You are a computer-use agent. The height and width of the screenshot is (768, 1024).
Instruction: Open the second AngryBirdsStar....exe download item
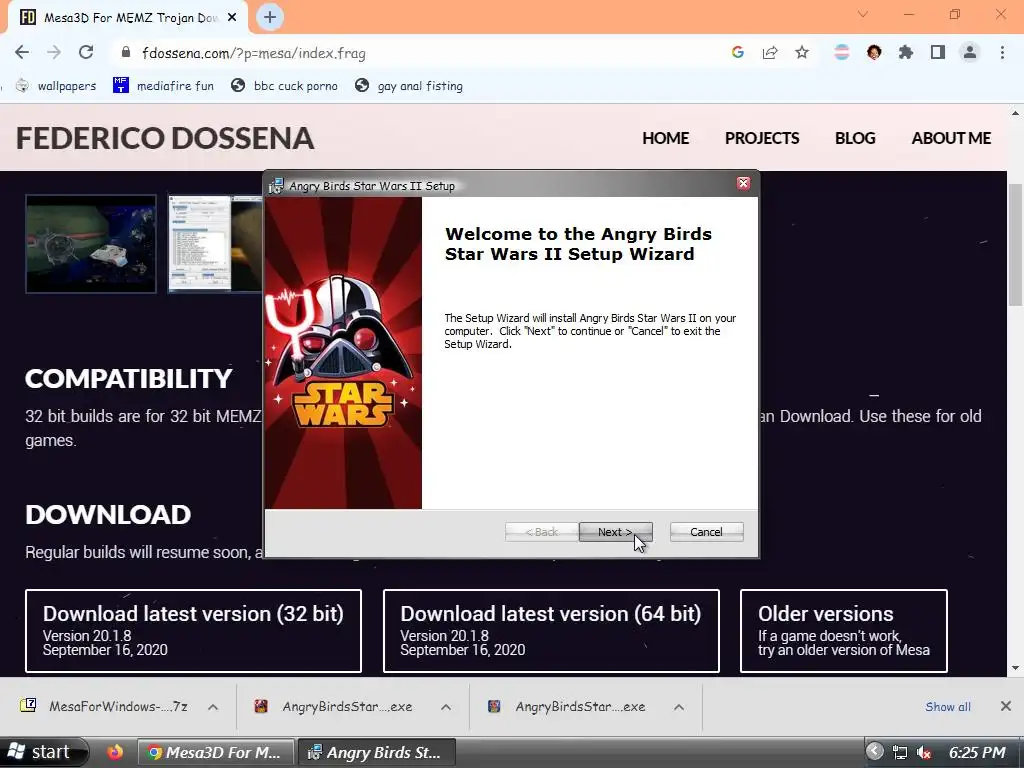[568, 706]
